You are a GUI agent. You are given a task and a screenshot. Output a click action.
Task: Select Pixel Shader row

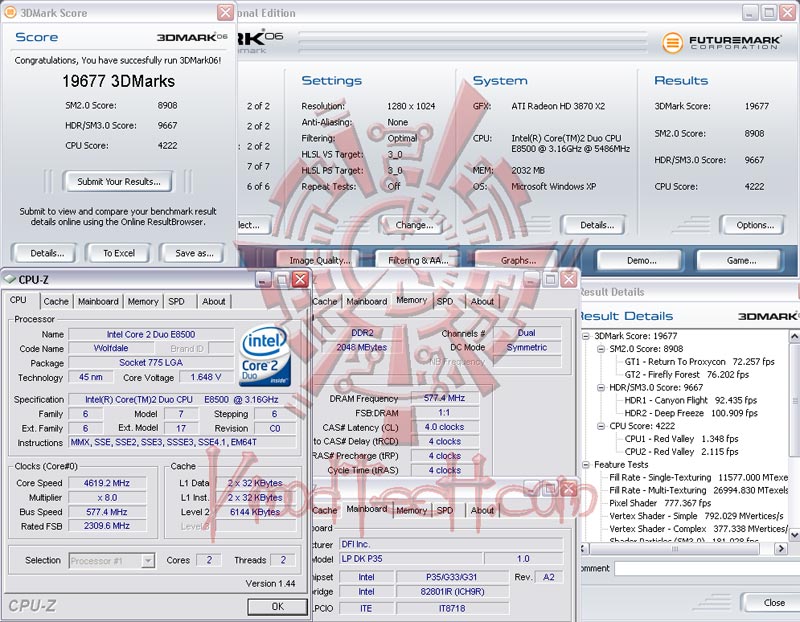[x=660, y=503]
